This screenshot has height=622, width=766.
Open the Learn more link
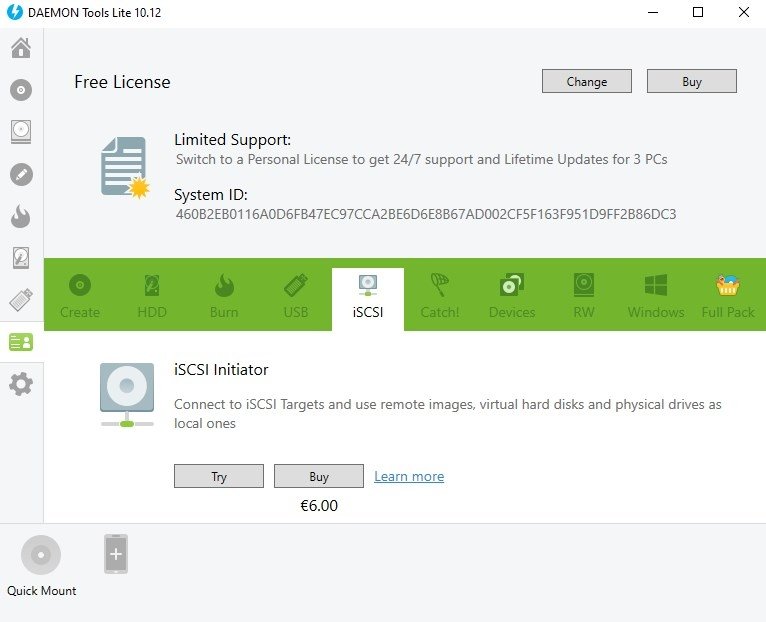409,476
